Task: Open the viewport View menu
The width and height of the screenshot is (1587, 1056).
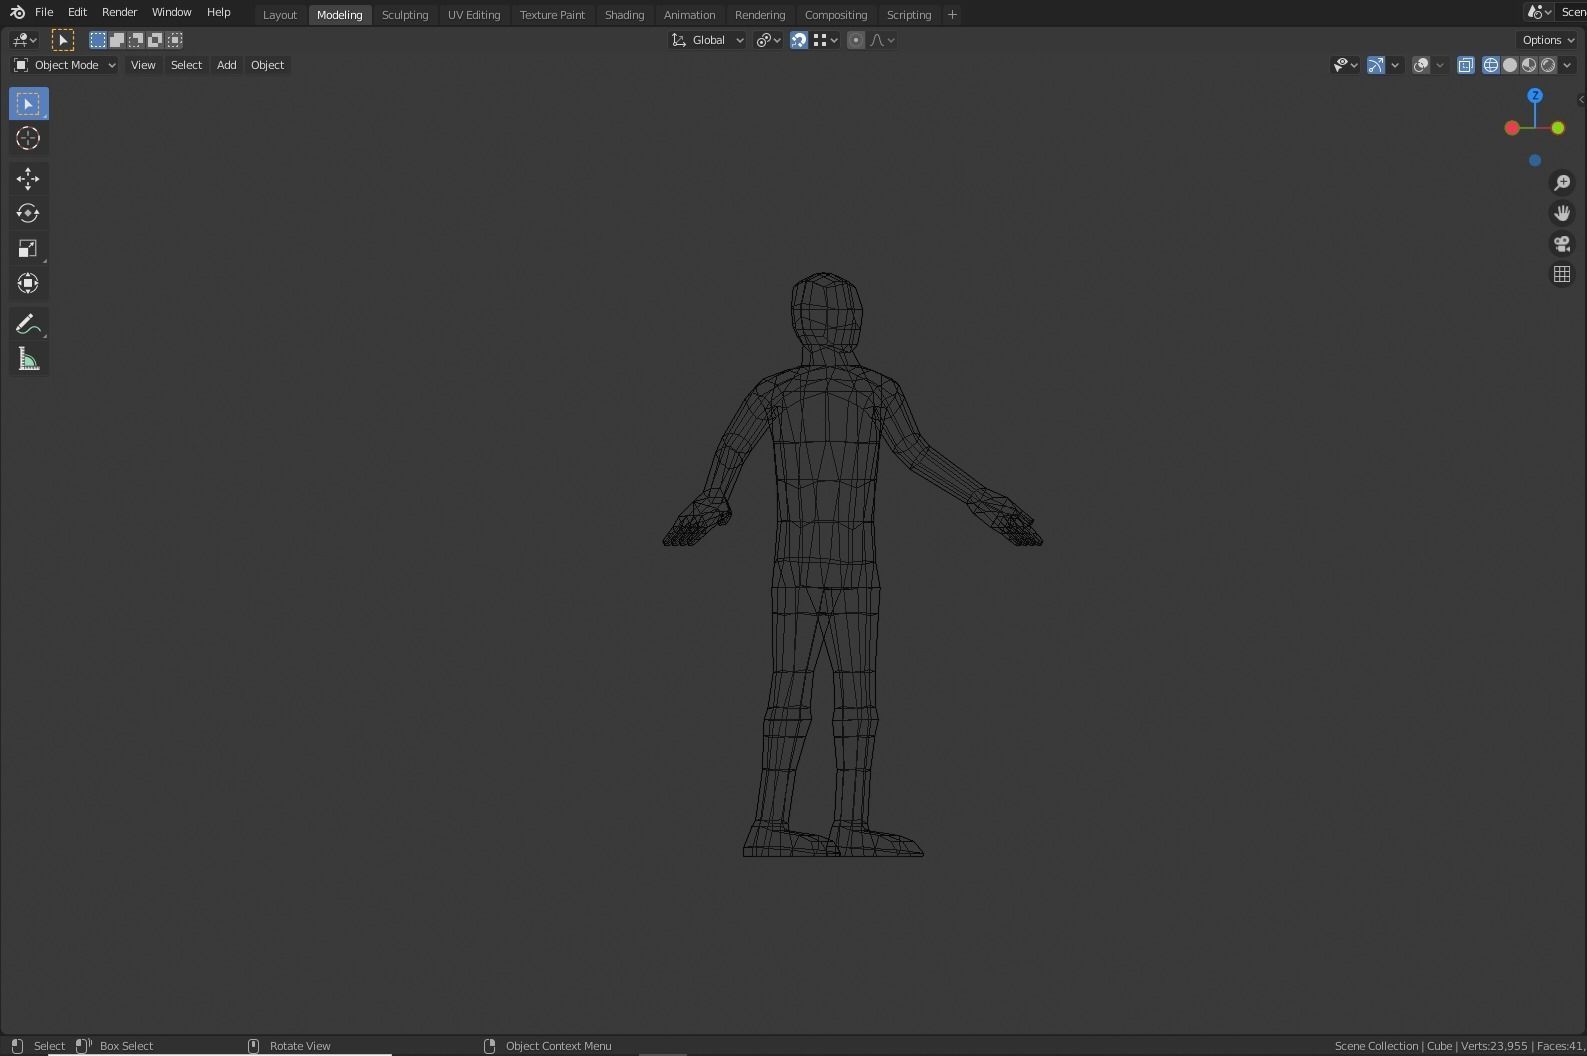Action: pyautogui.click(x=143, y=65)
